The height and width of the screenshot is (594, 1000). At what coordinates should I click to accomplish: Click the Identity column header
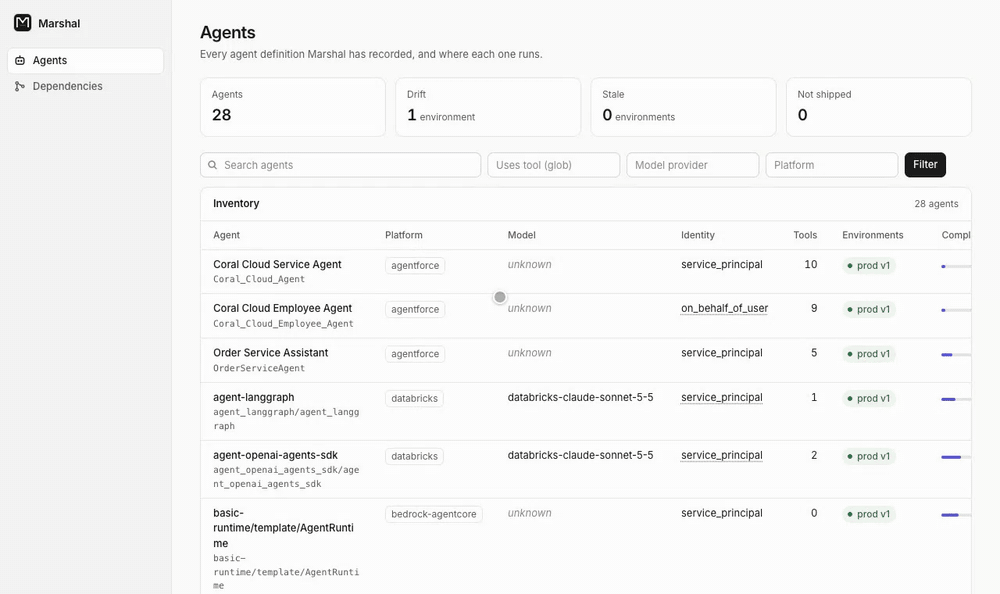tap(698, 235)
